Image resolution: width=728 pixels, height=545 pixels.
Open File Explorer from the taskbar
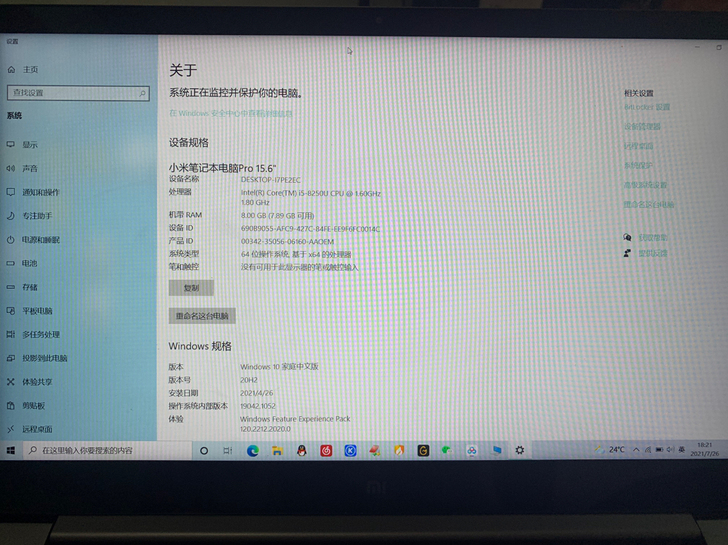277,450
